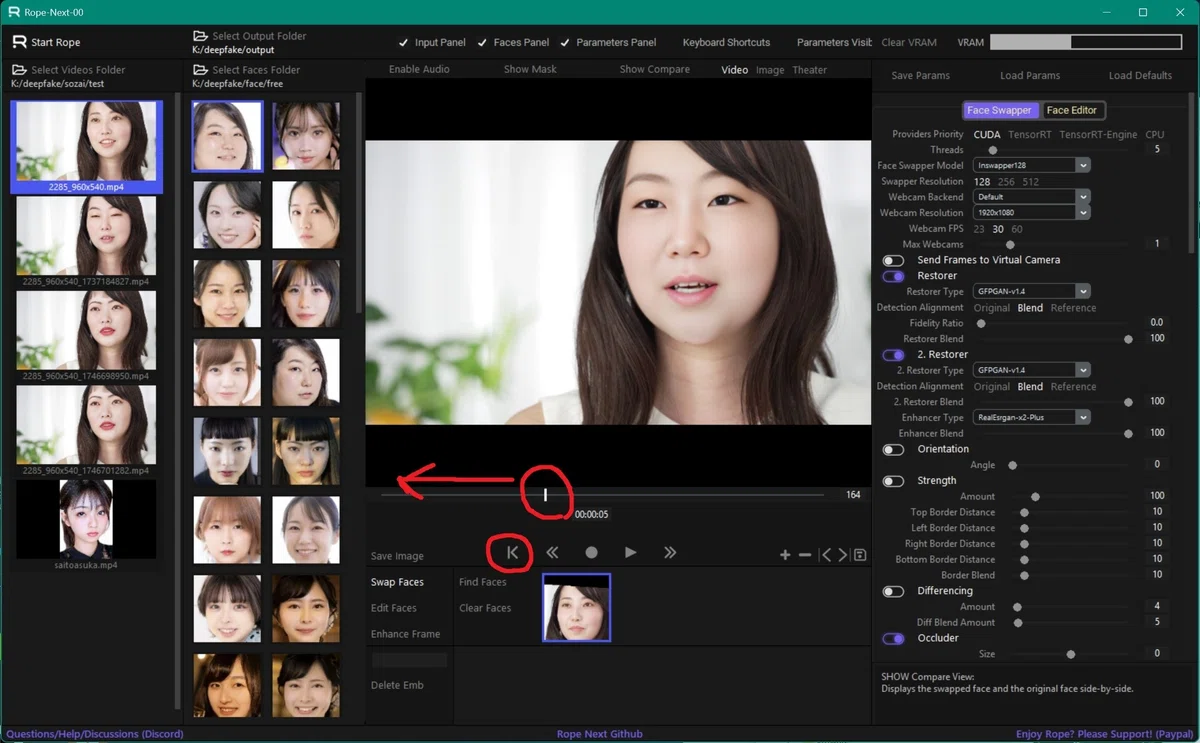Image resolution: width=1200 pixels, height=743 pixels.
Task: Uncheck the Input Panel checkbox
Action: click(x=403, y=43)
